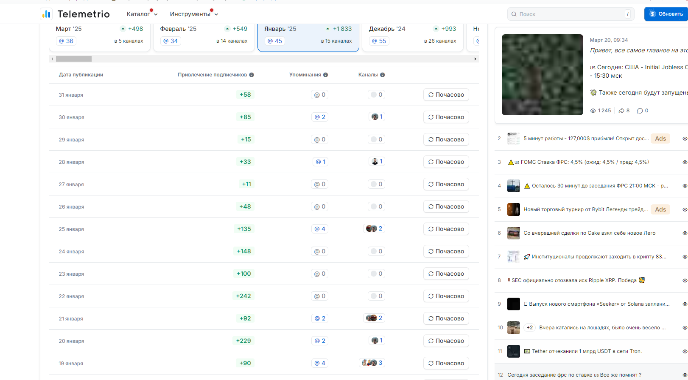Open Почасово for 20 января
688x380 pixels.
pyautogui.click(x=446, y=341)
